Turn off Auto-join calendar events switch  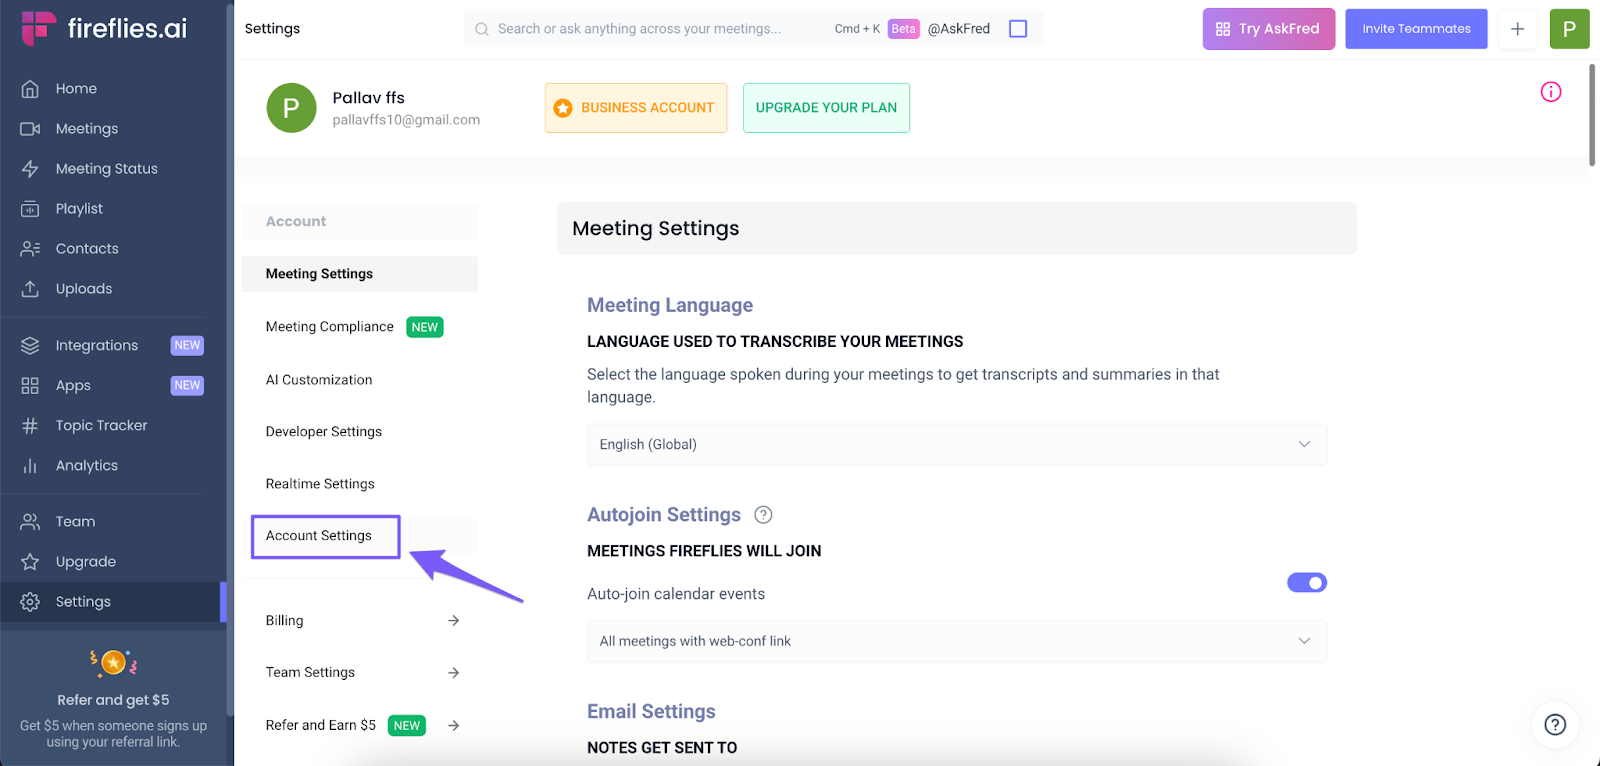click(1307, 583)
